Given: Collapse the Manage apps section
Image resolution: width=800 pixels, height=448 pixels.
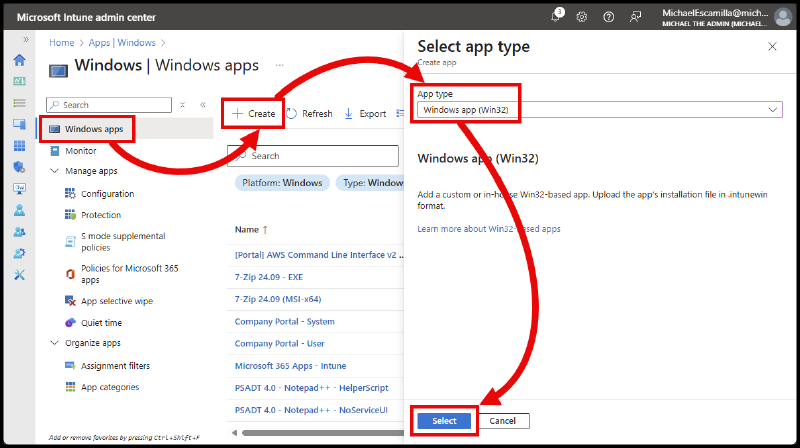Looking at the screenshot, I should [x=54, y=171].
